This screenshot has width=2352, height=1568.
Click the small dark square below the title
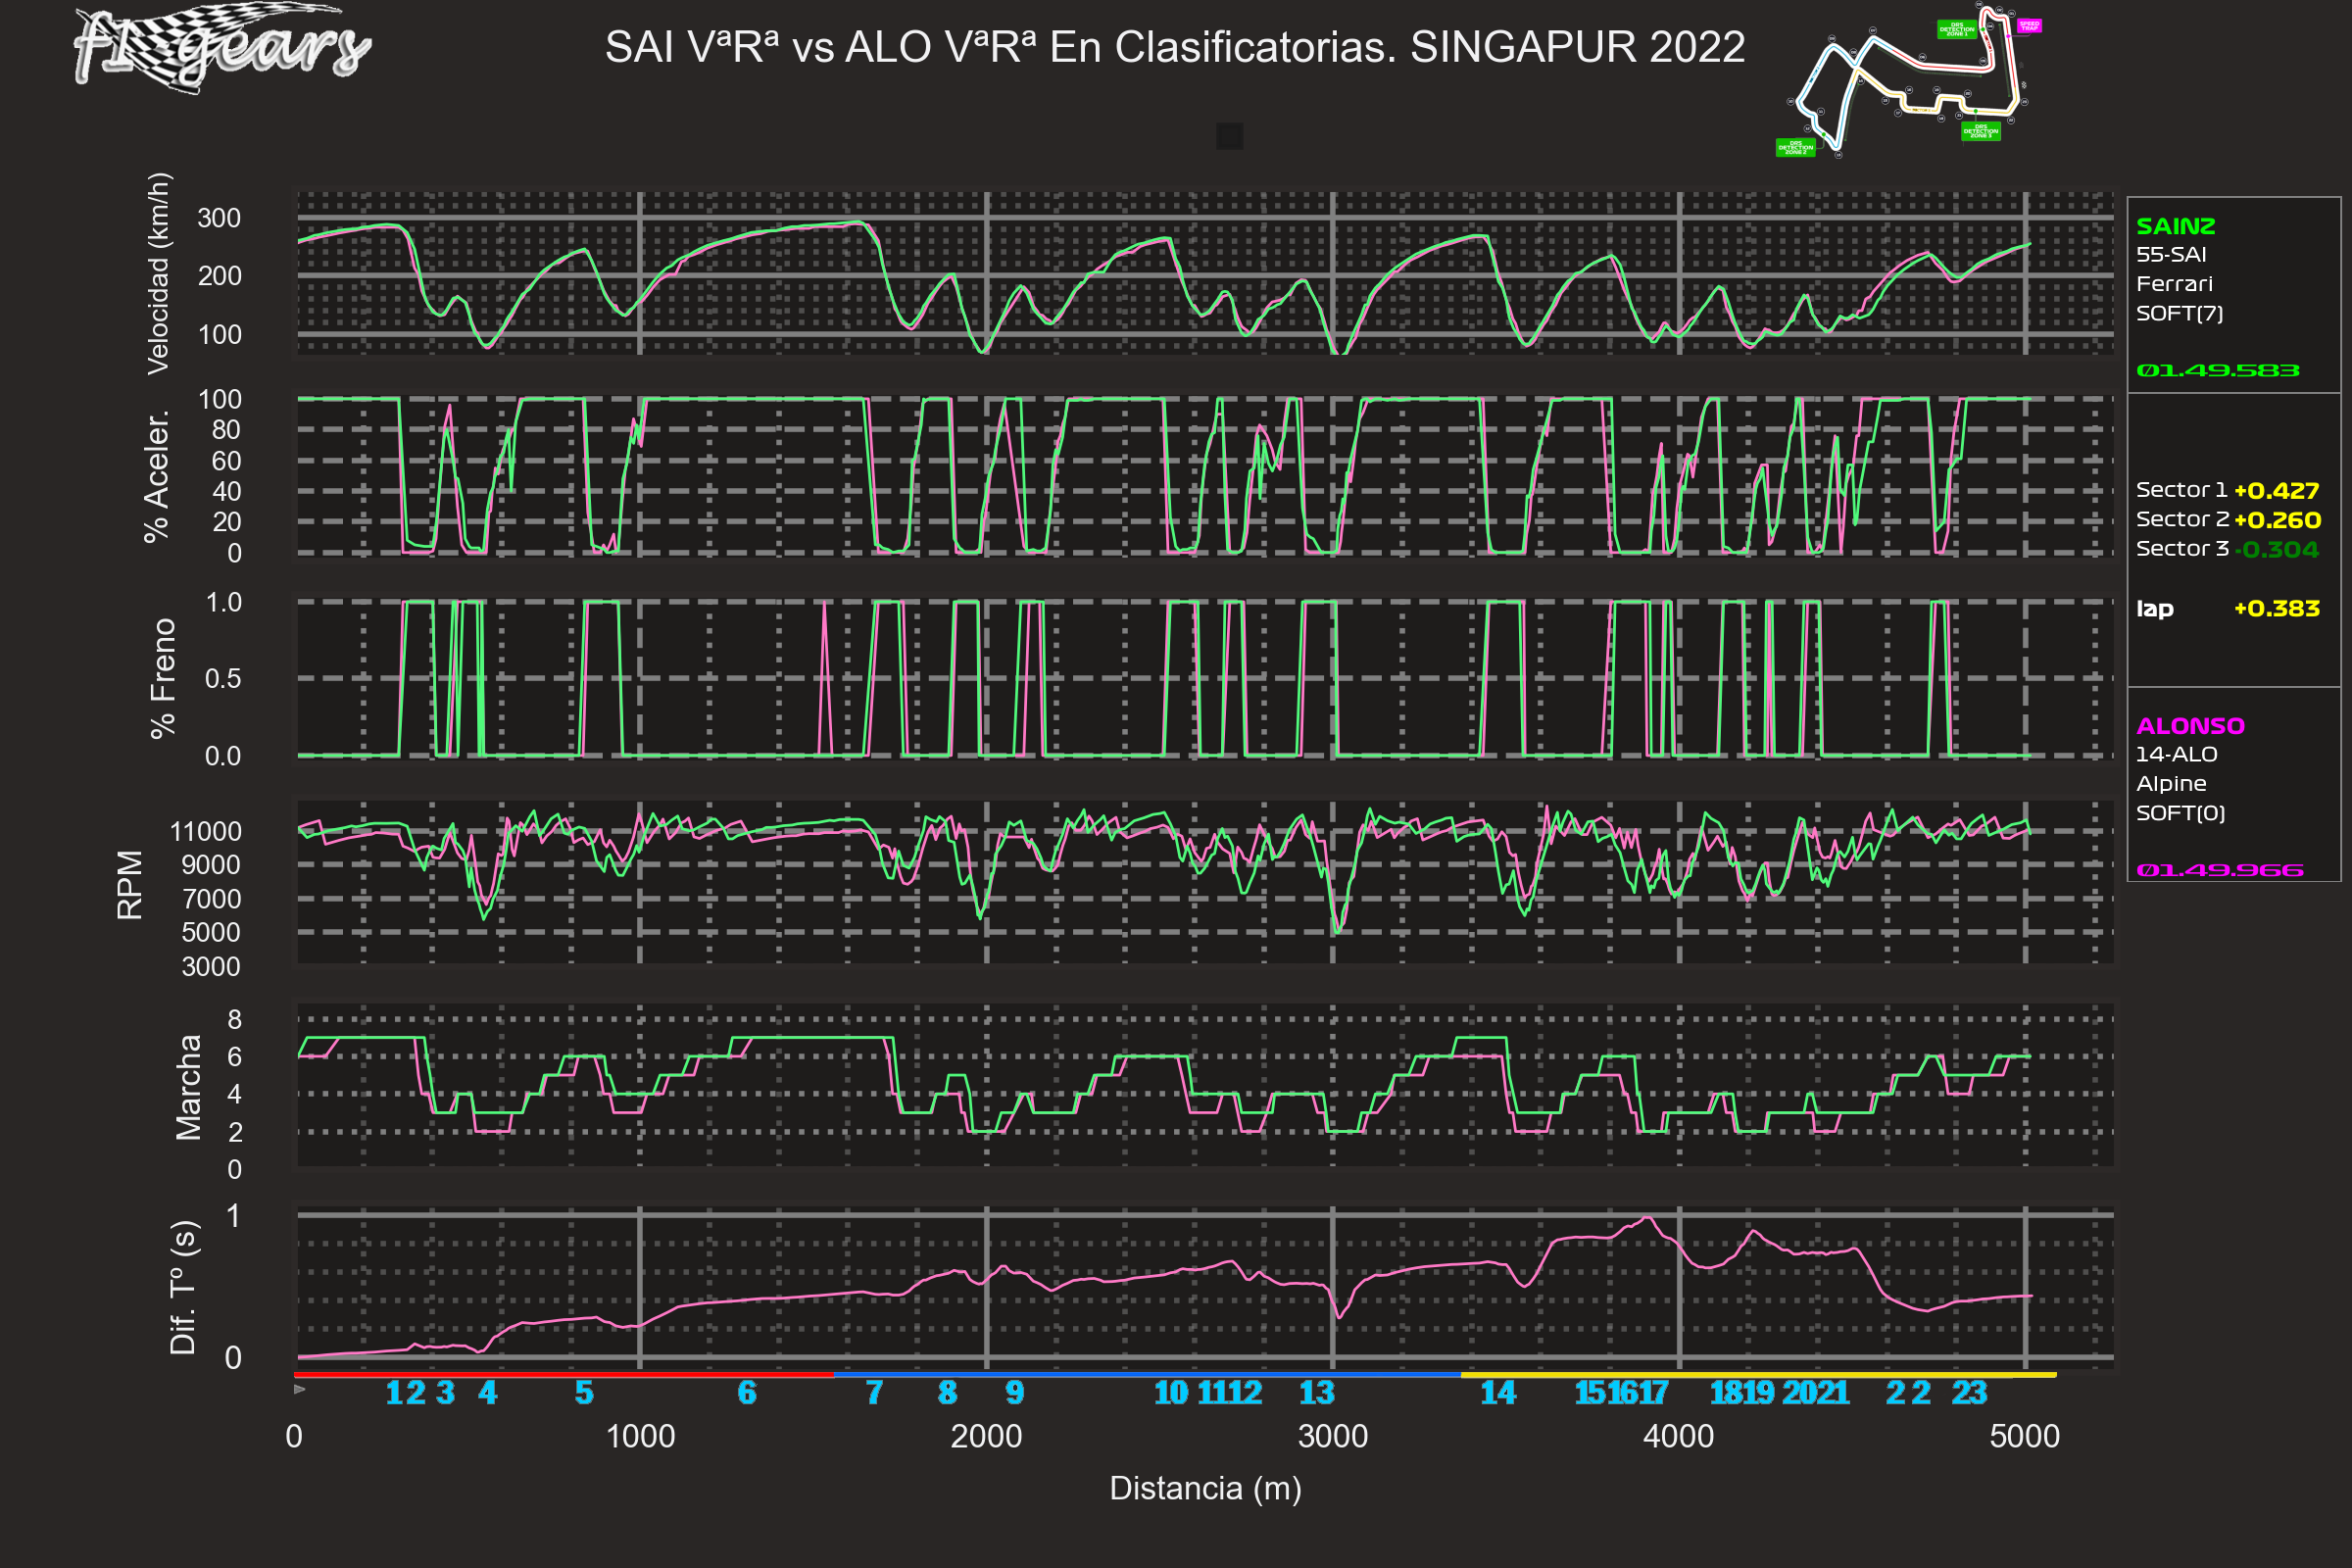(x=1229, y=136)
